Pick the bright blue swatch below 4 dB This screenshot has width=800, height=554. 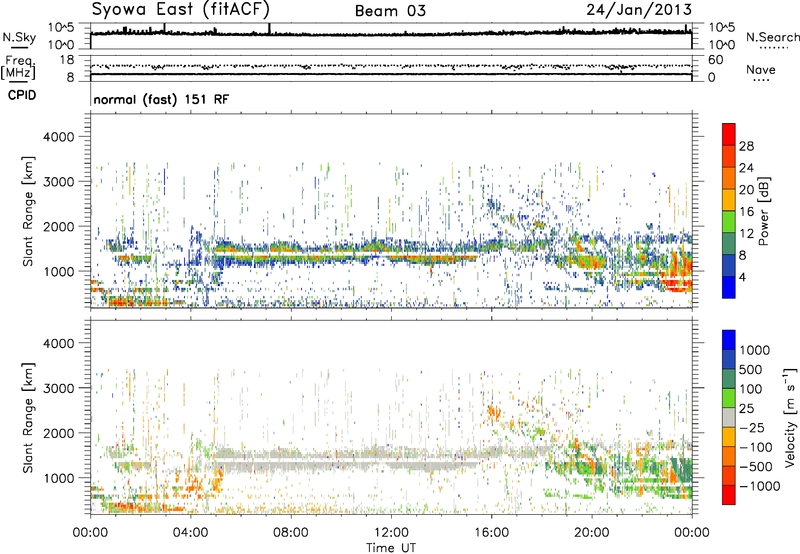pyautogui.click(x=729, y=287)
